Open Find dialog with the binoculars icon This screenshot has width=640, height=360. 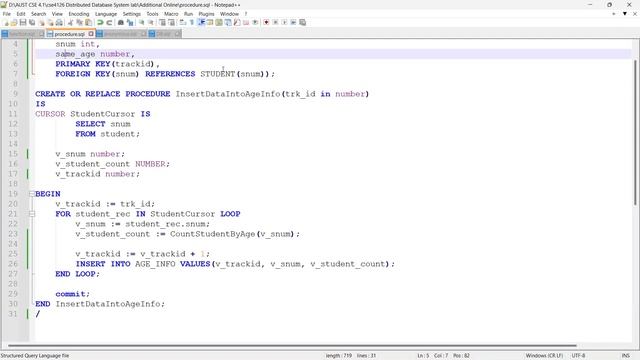[x=121, y=22]
